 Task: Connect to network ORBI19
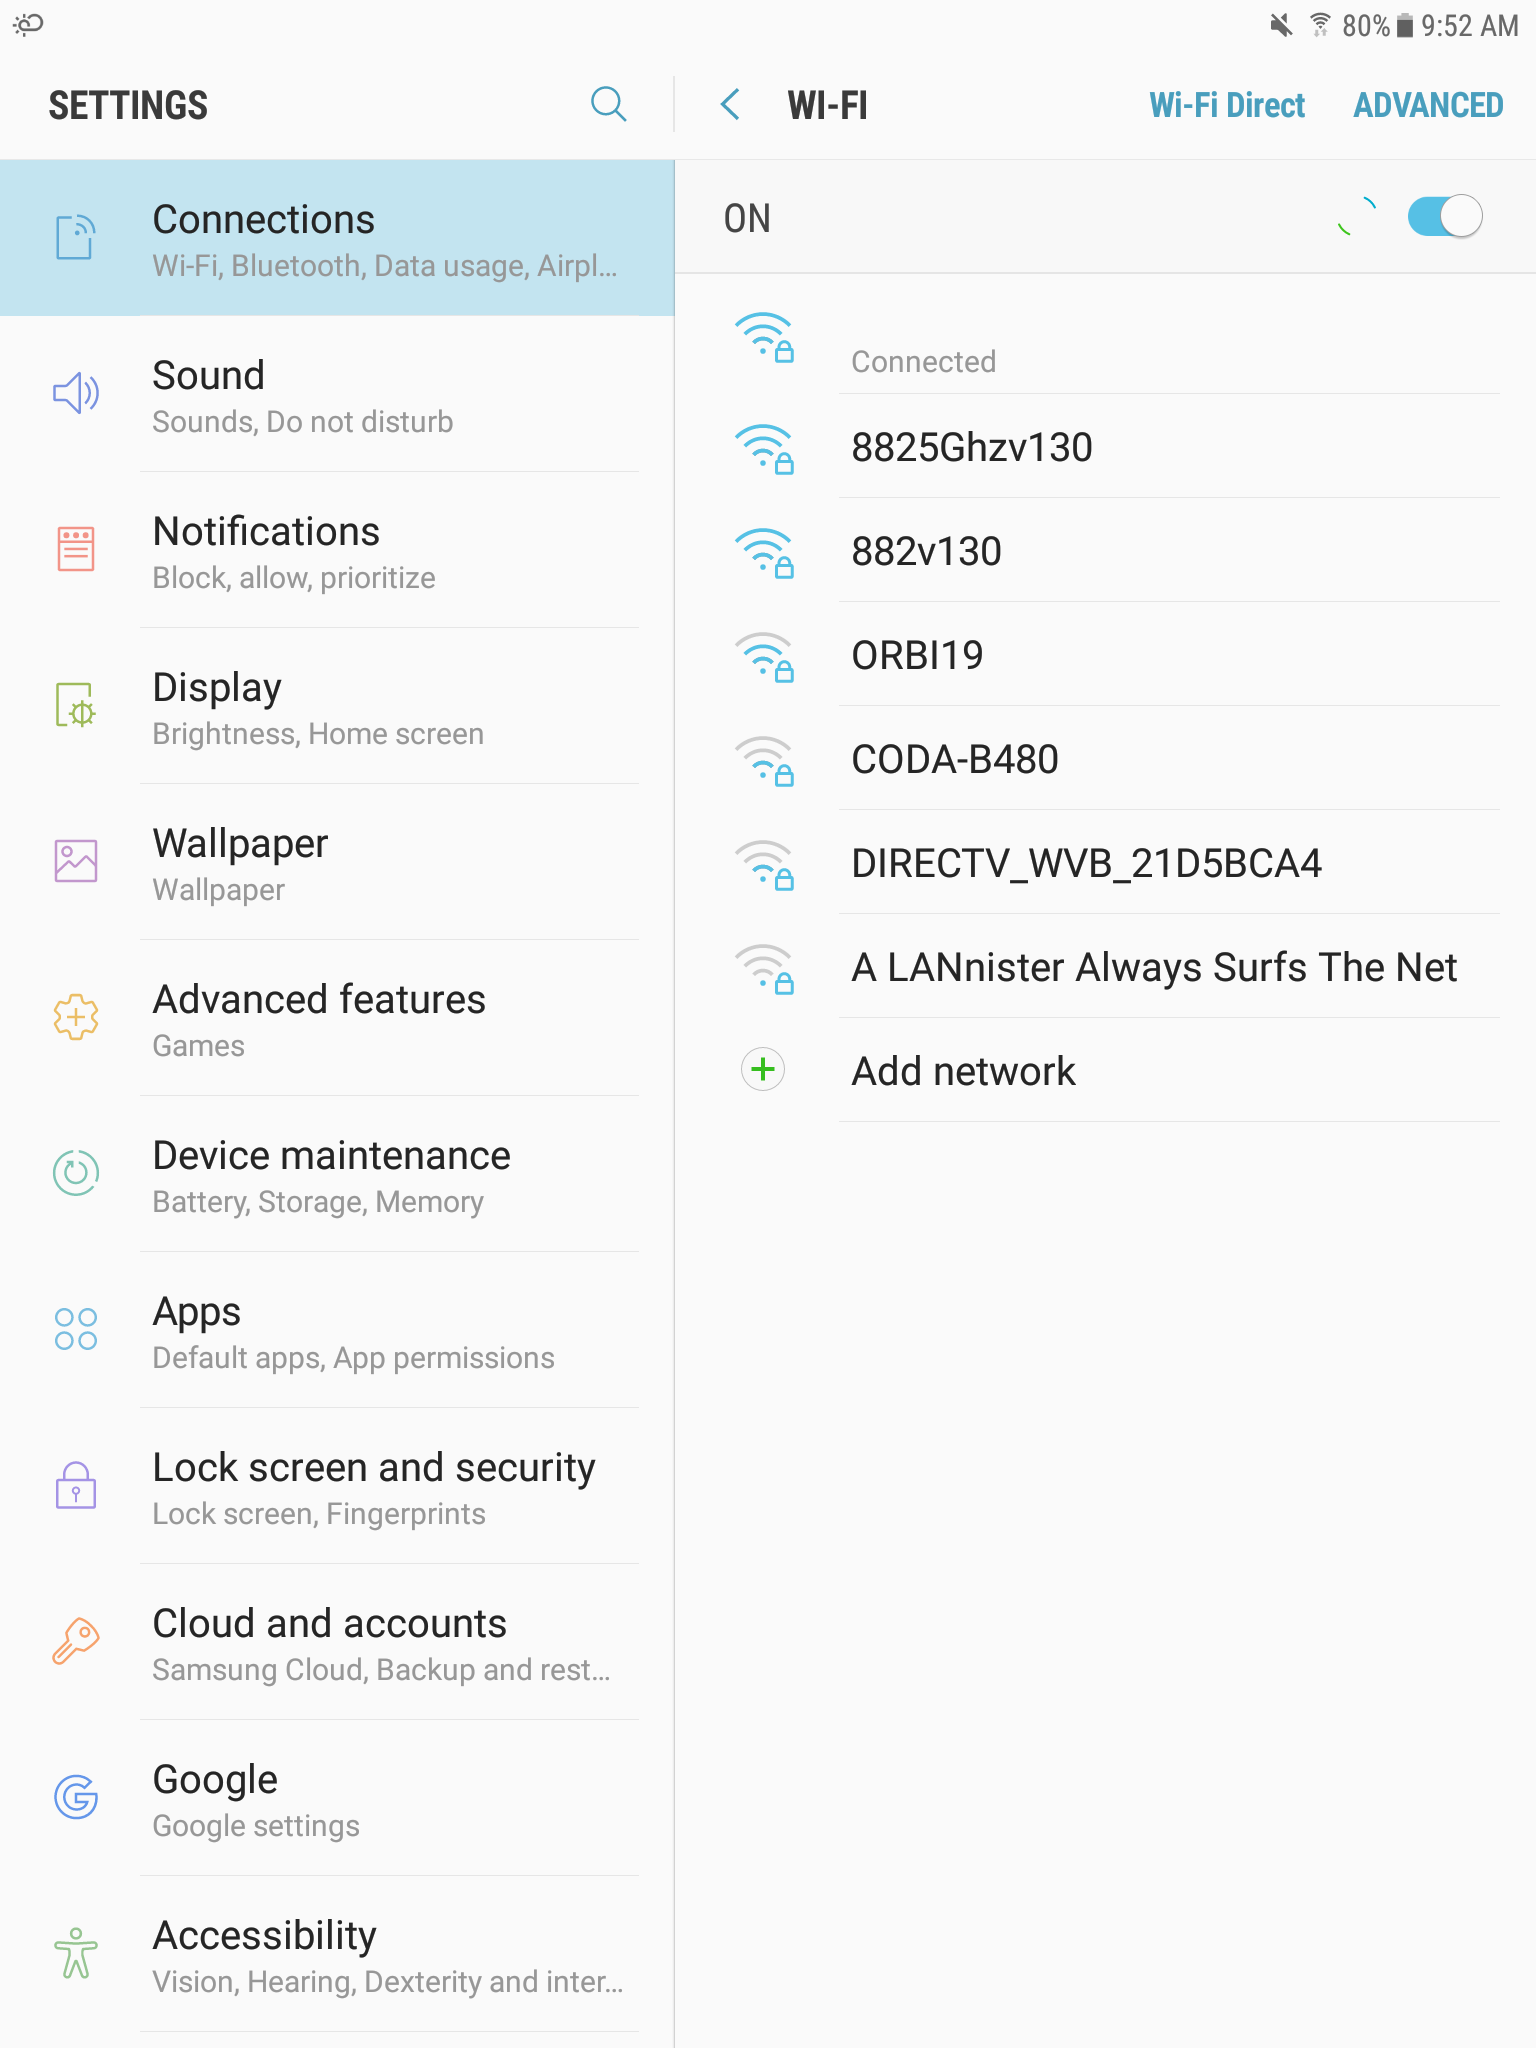pyautogui.click(x=1106, y=655)
